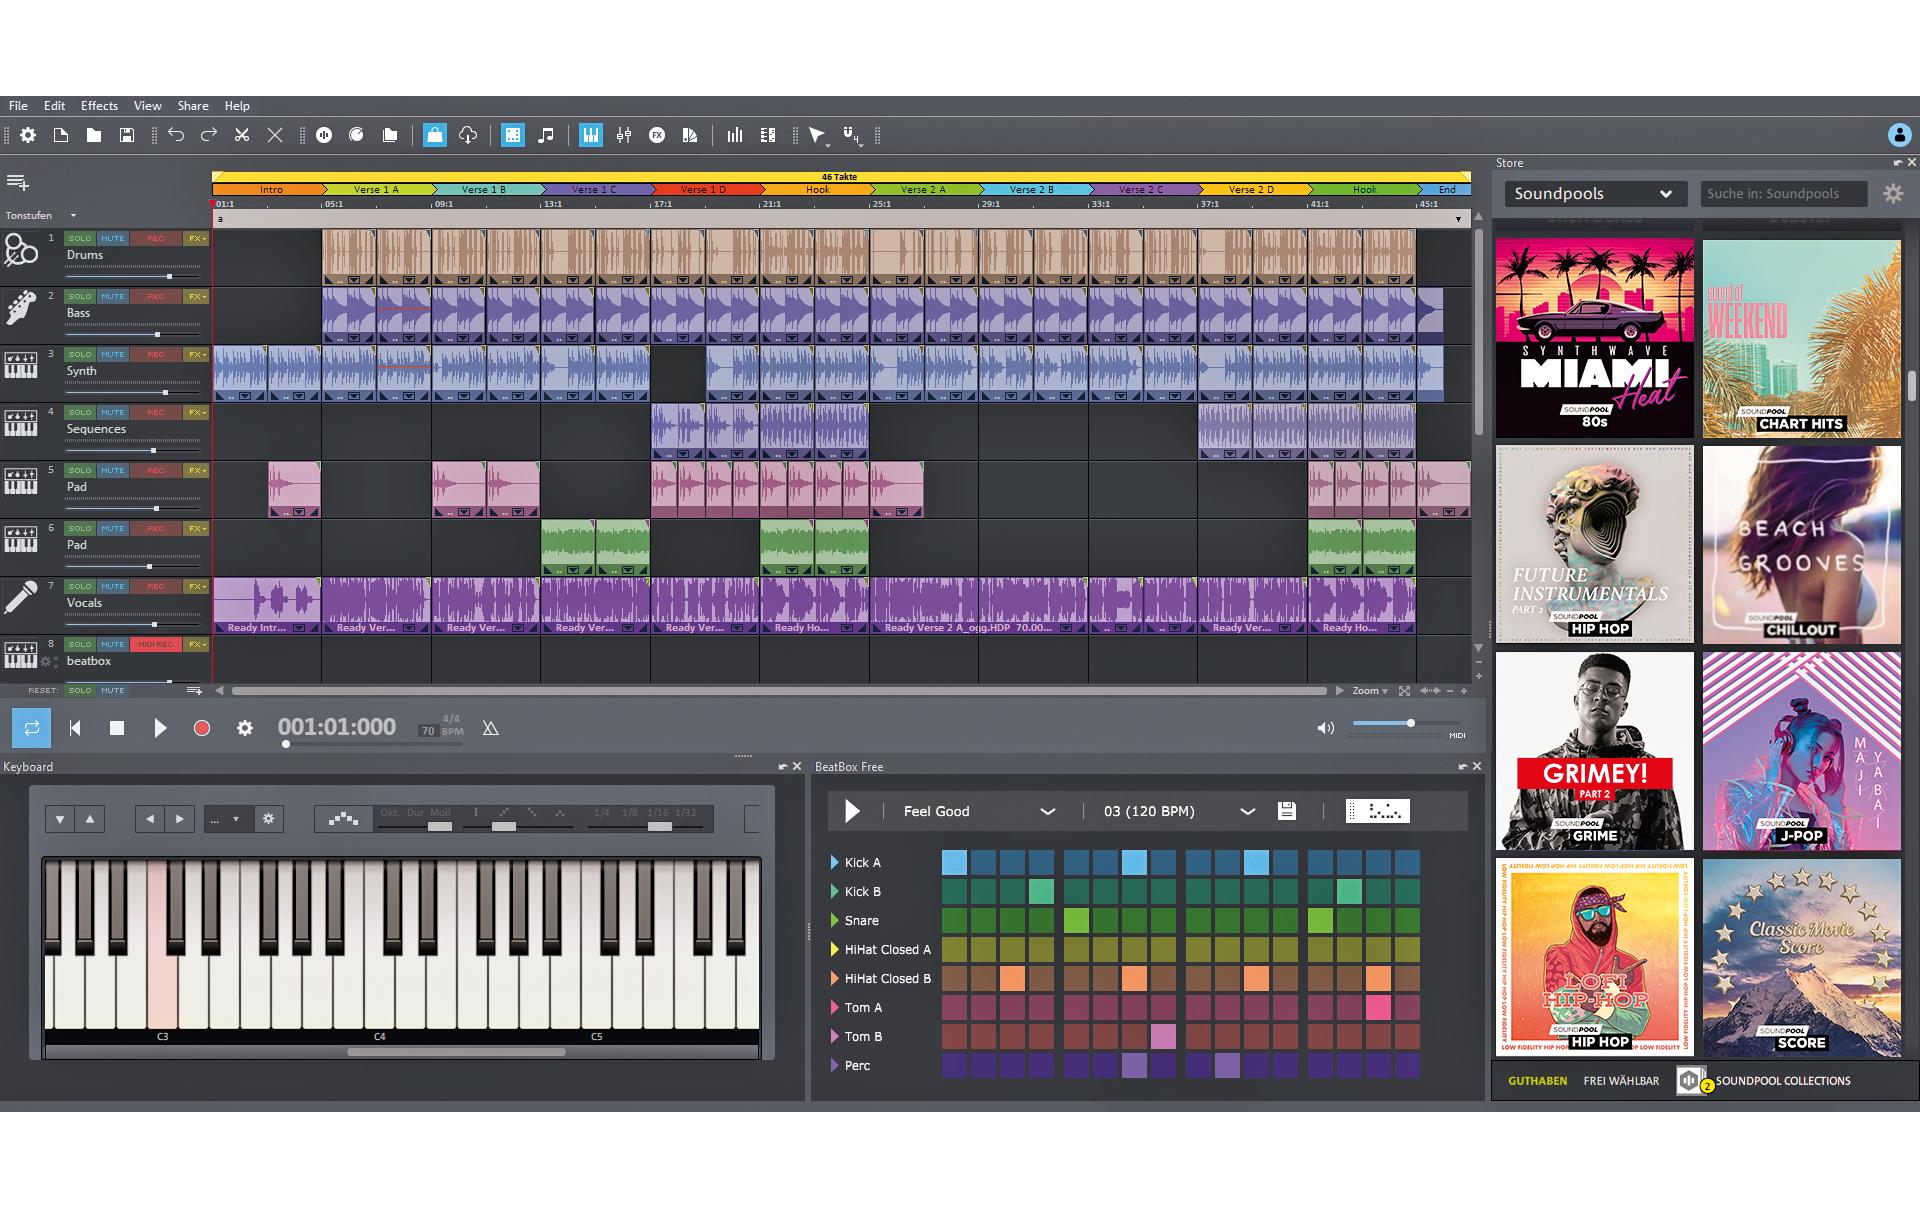Start recording with red record button

pyautogui.click(x=202, y=728)
